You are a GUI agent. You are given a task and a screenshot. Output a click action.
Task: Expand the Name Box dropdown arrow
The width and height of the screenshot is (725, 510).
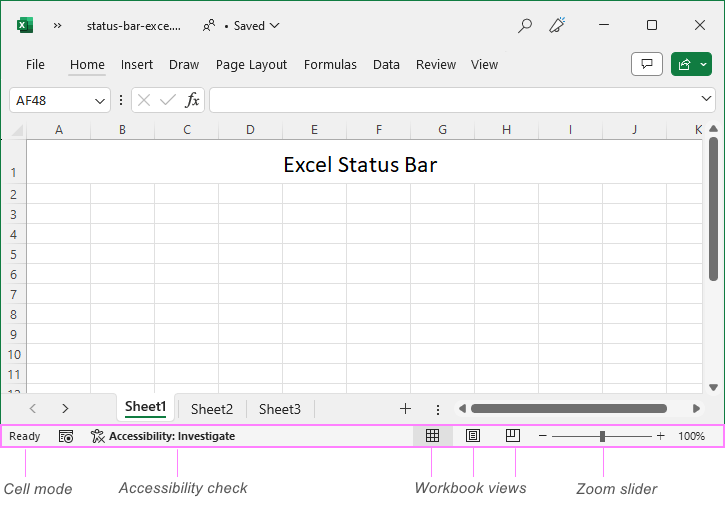[100, 100]
